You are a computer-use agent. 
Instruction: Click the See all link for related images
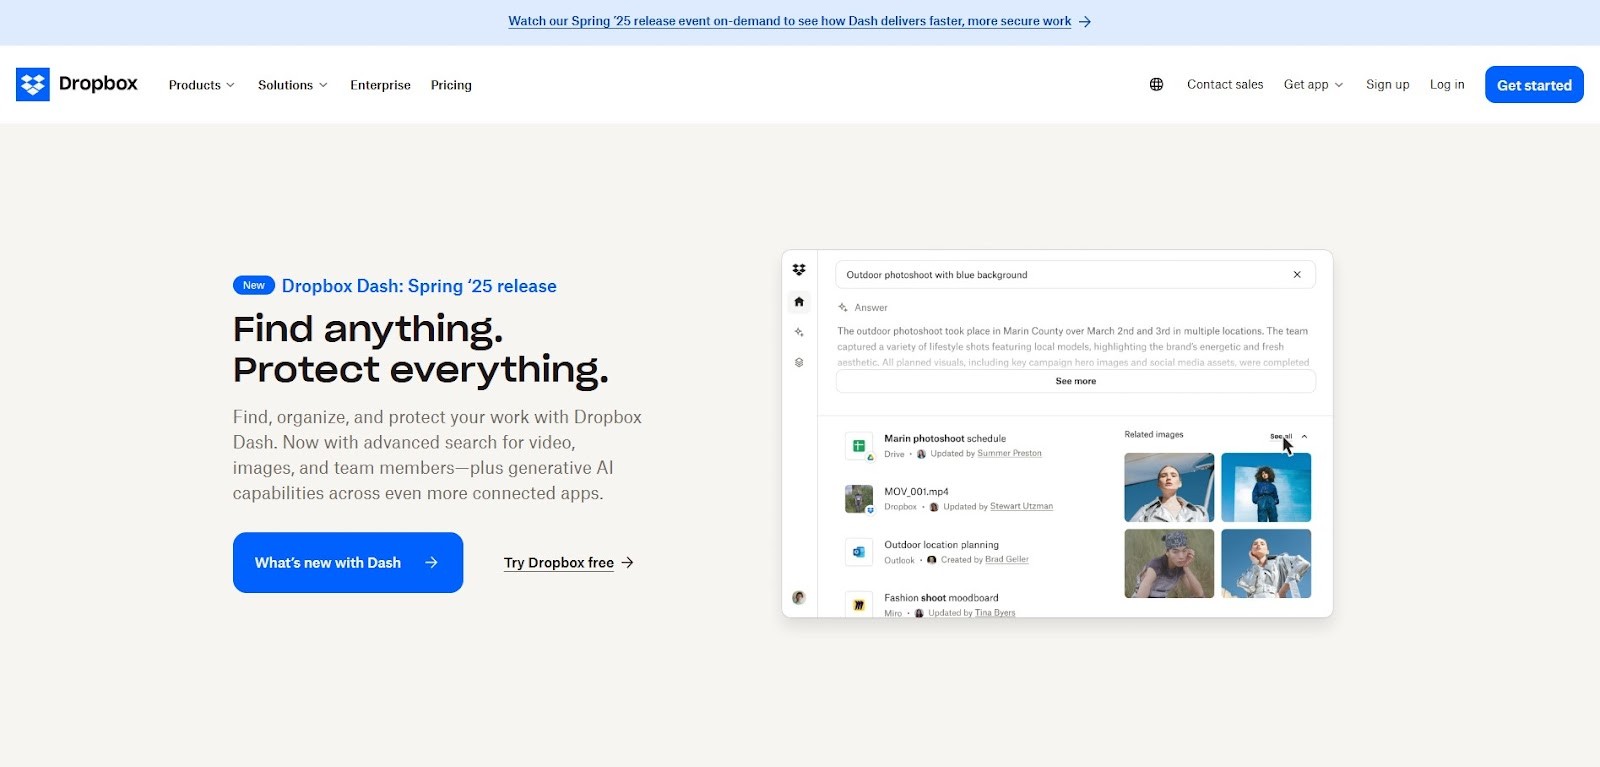tap(1281, 436)
